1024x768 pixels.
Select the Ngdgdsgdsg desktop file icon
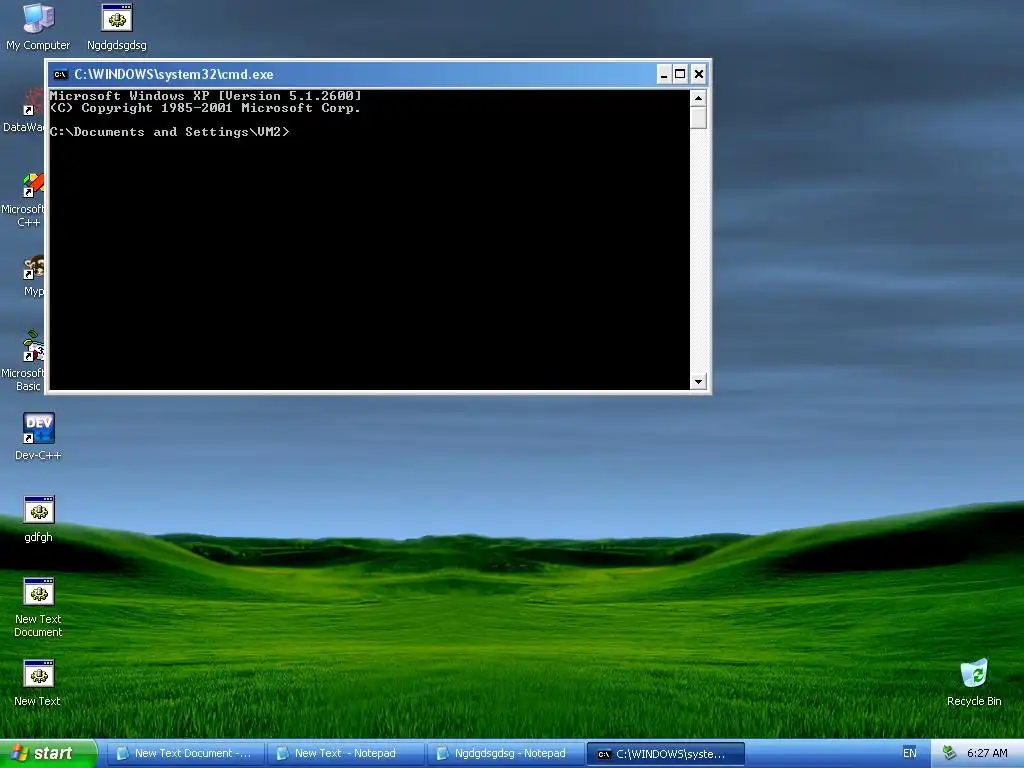117,27
